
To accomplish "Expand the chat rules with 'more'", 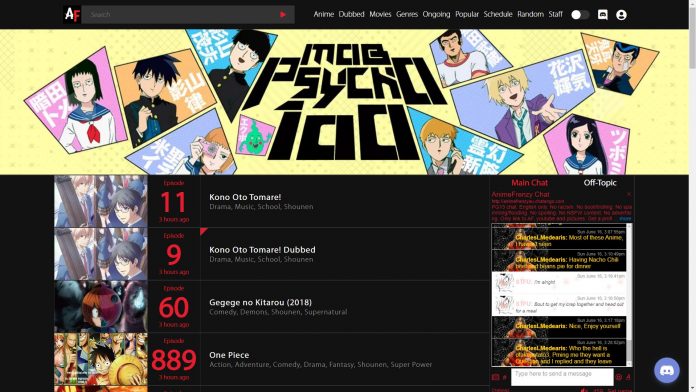I will tap(625, 218).
